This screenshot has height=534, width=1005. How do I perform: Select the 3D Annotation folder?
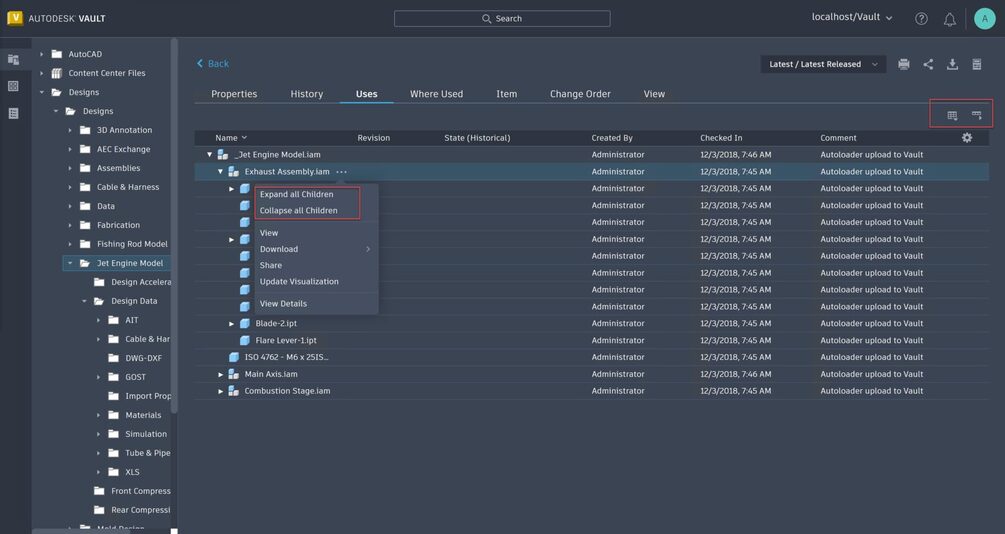tap(124, 130)
